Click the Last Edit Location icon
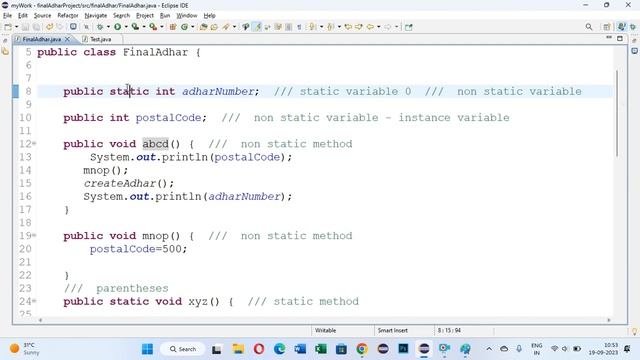640x360 pixels. [348, 27]
